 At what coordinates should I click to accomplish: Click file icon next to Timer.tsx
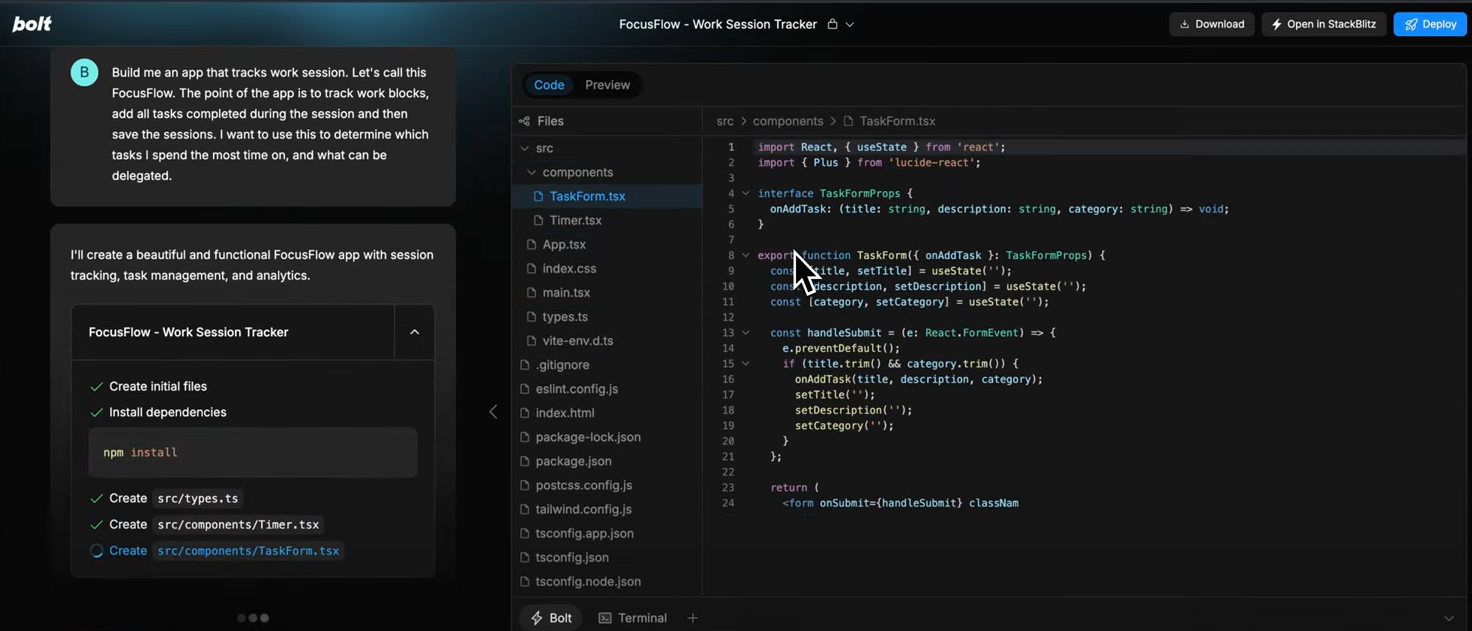pos(539,220)
